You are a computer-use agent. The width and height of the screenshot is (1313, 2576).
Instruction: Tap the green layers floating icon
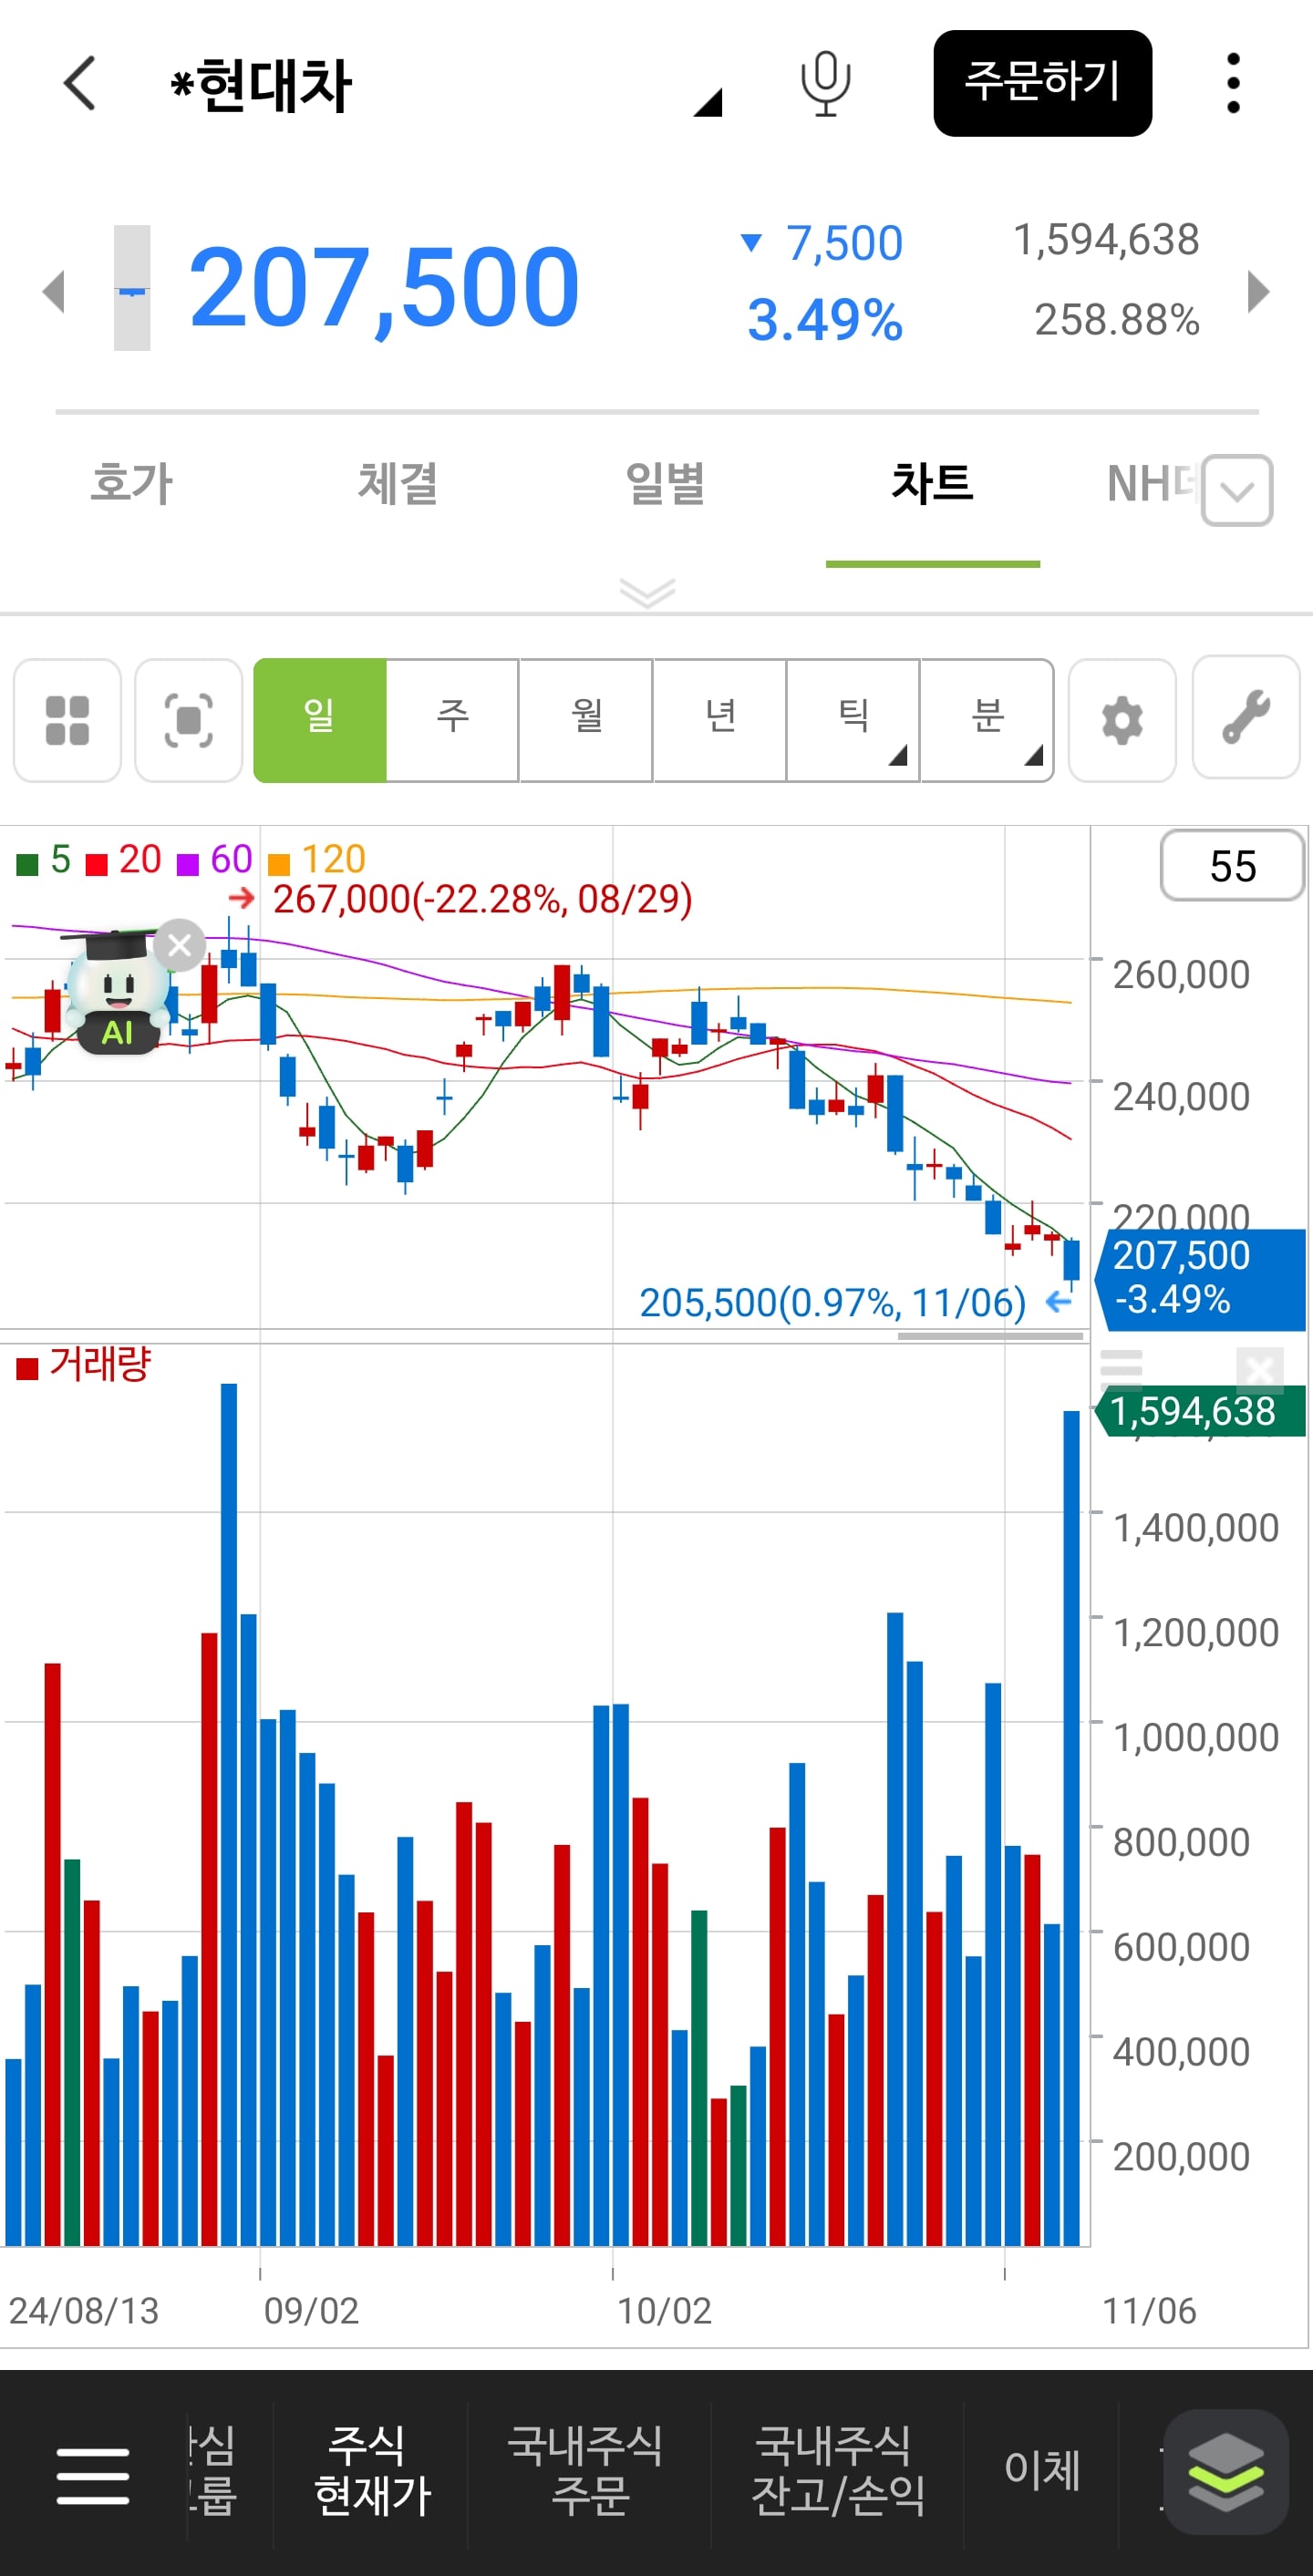point(1225,2472)
